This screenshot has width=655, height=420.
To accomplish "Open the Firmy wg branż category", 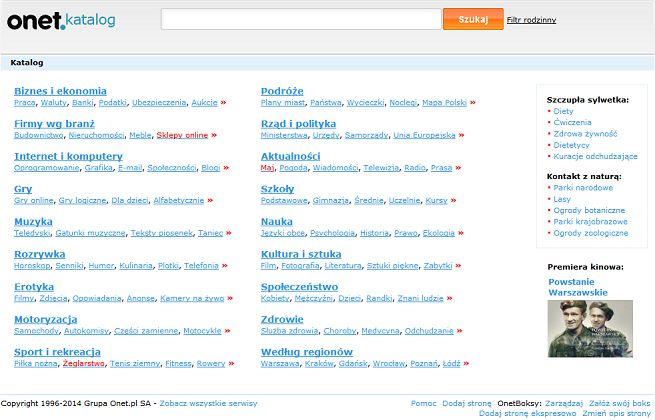I will [54, 124].
